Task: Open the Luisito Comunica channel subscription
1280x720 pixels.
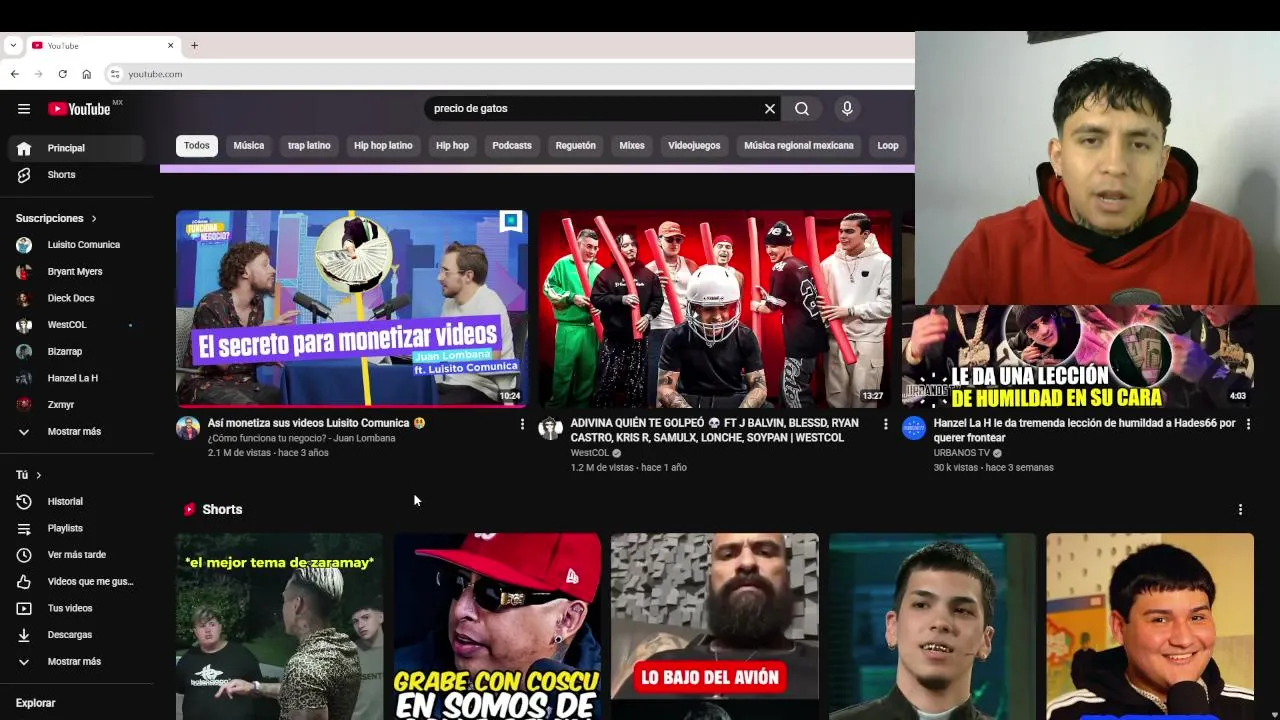Action: pyautogui.click(x=76, y=245)
